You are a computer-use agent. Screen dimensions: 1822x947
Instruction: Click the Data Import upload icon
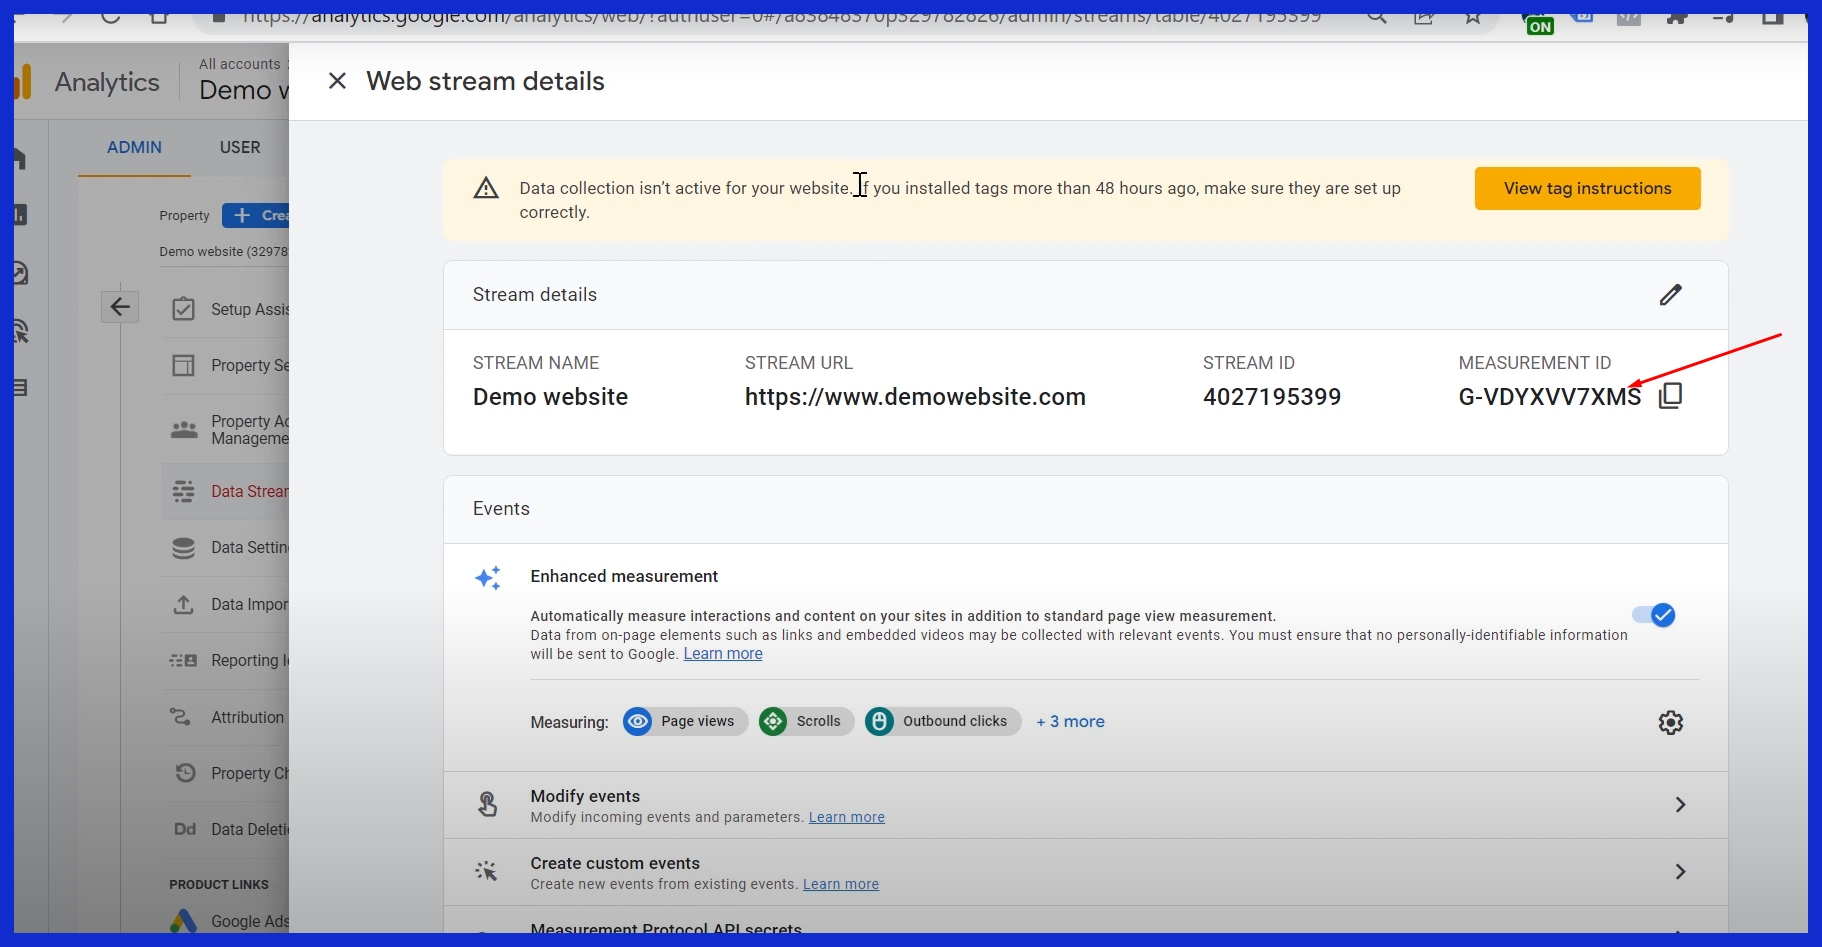pos(183,604)
